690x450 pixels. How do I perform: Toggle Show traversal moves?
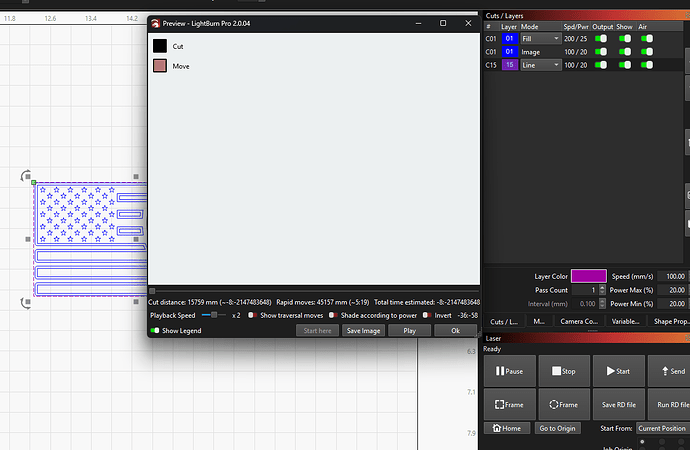252,315
